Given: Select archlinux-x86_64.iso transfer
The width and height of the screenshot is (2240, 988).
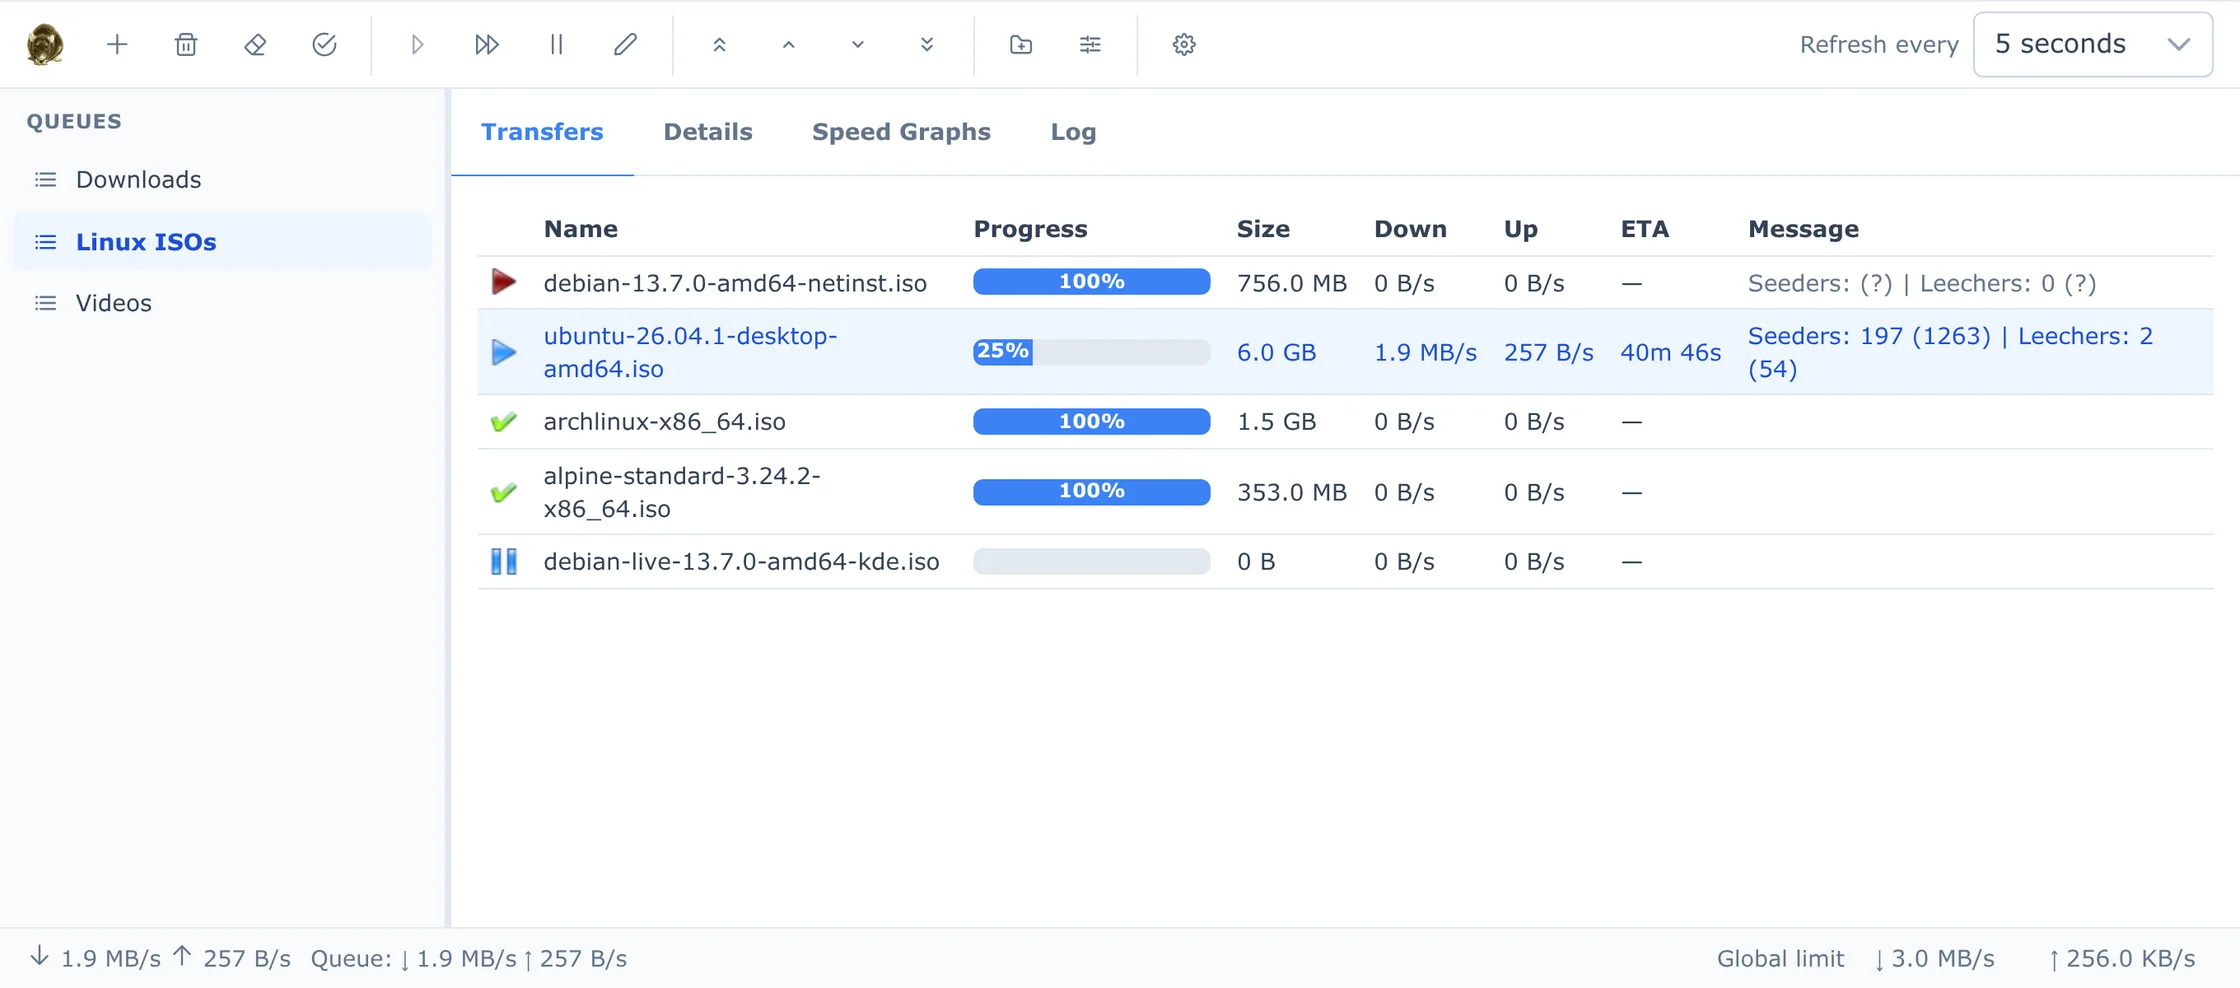Looking at the screenshot, I should click(x=1345, y=422).
